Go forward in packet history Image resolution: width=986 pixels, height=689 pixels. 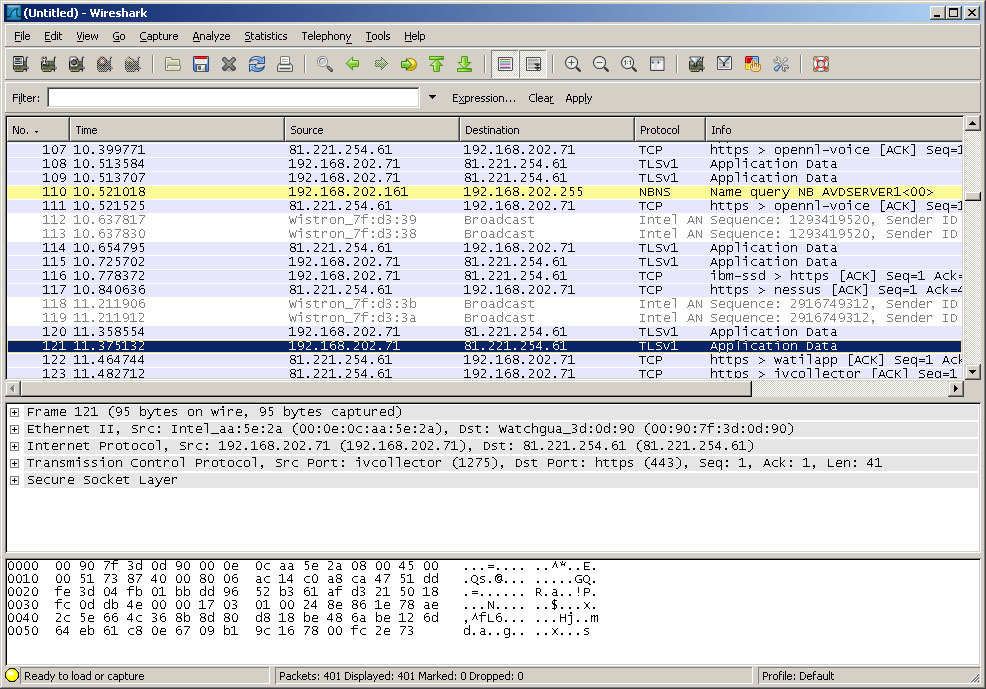381,64
